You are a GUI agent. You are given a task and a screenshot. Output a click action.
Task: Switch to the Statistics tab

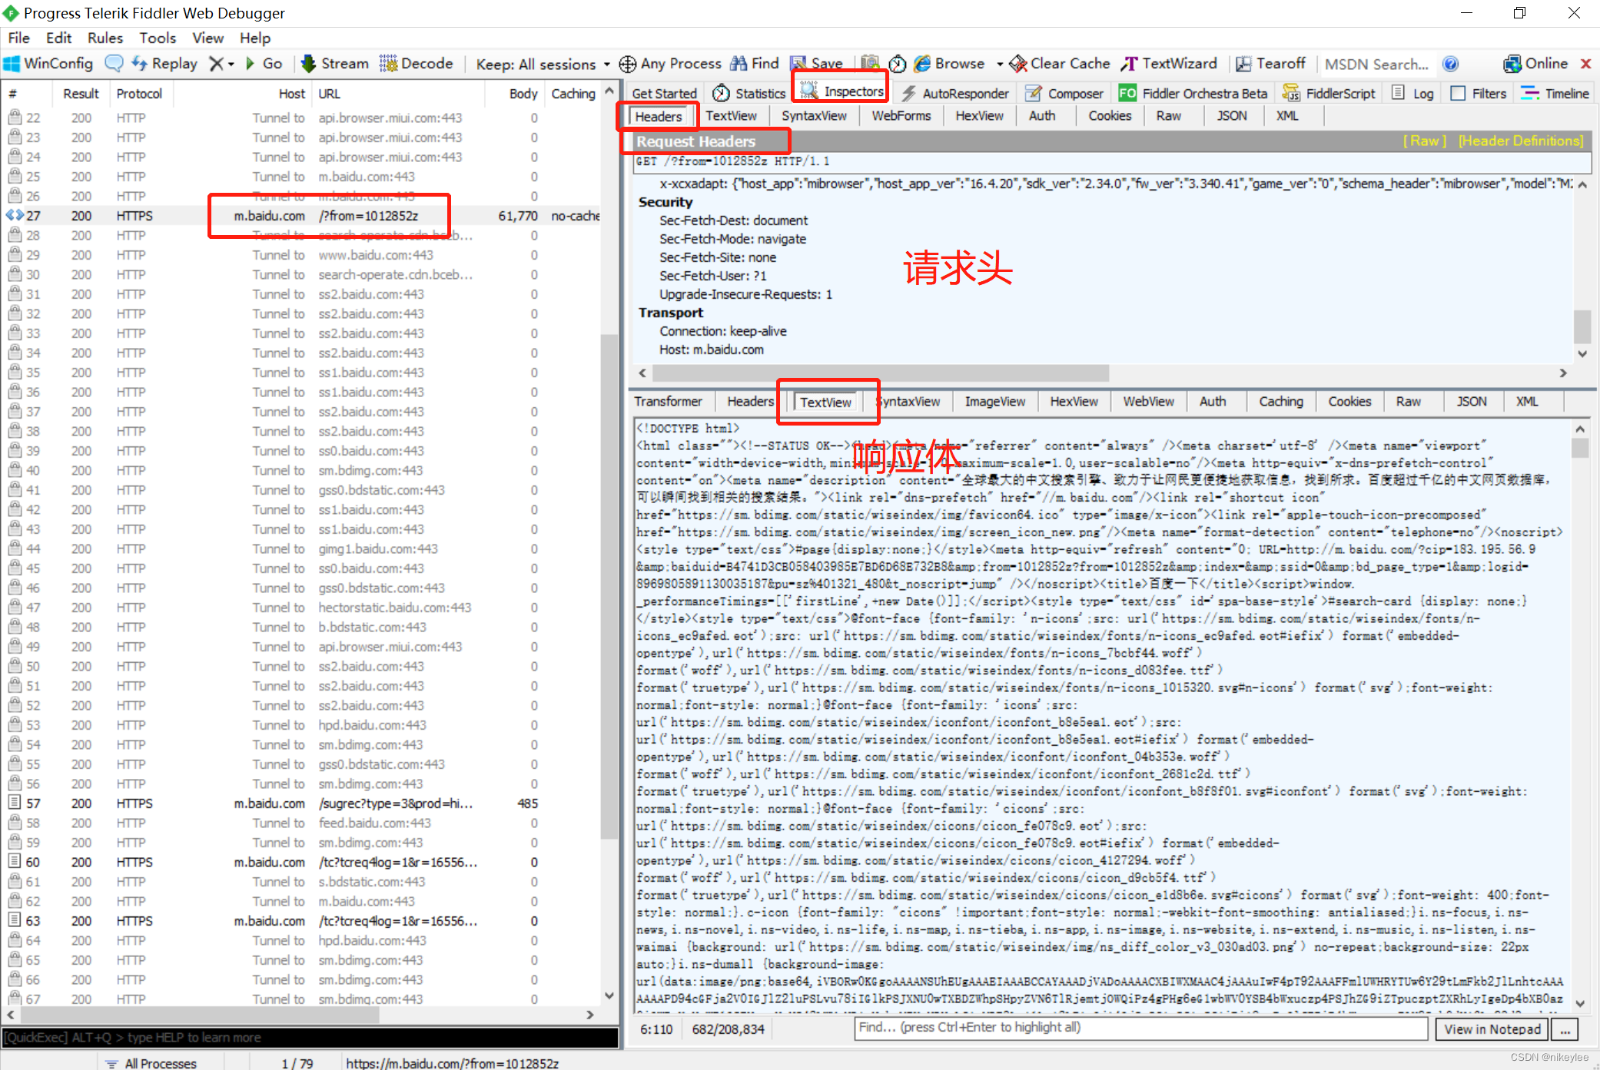(750, 93)
